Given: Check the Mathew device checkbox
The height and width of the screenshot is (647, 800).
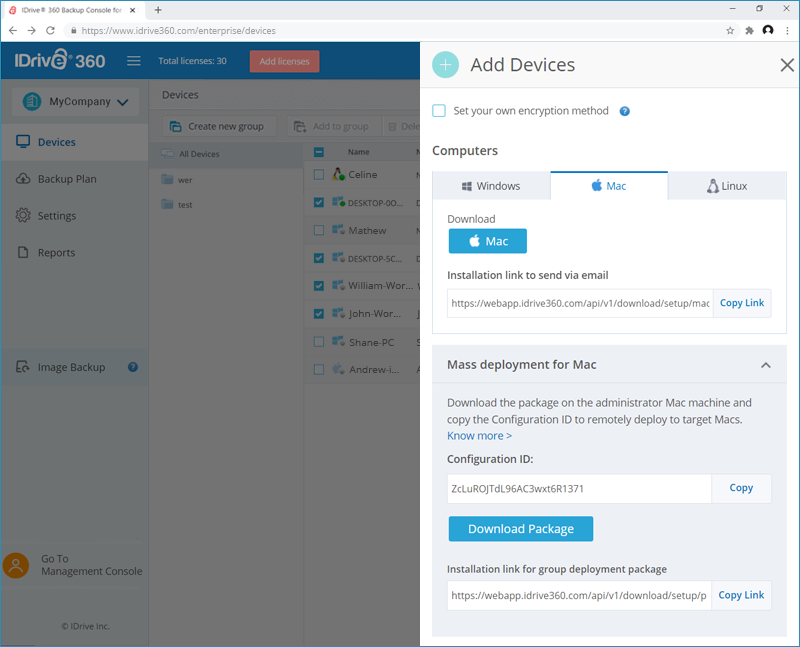Looking at the screenshot, I should (319, 230).
